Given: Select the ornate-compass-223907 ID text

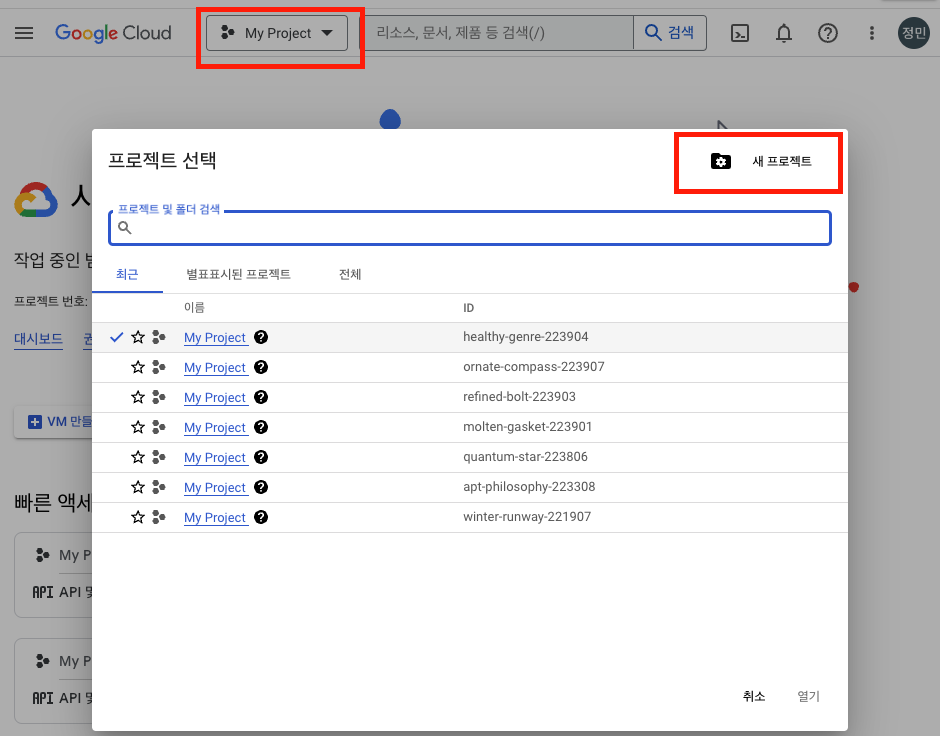Looking at the screenshot, I should (x=534, y=367).
